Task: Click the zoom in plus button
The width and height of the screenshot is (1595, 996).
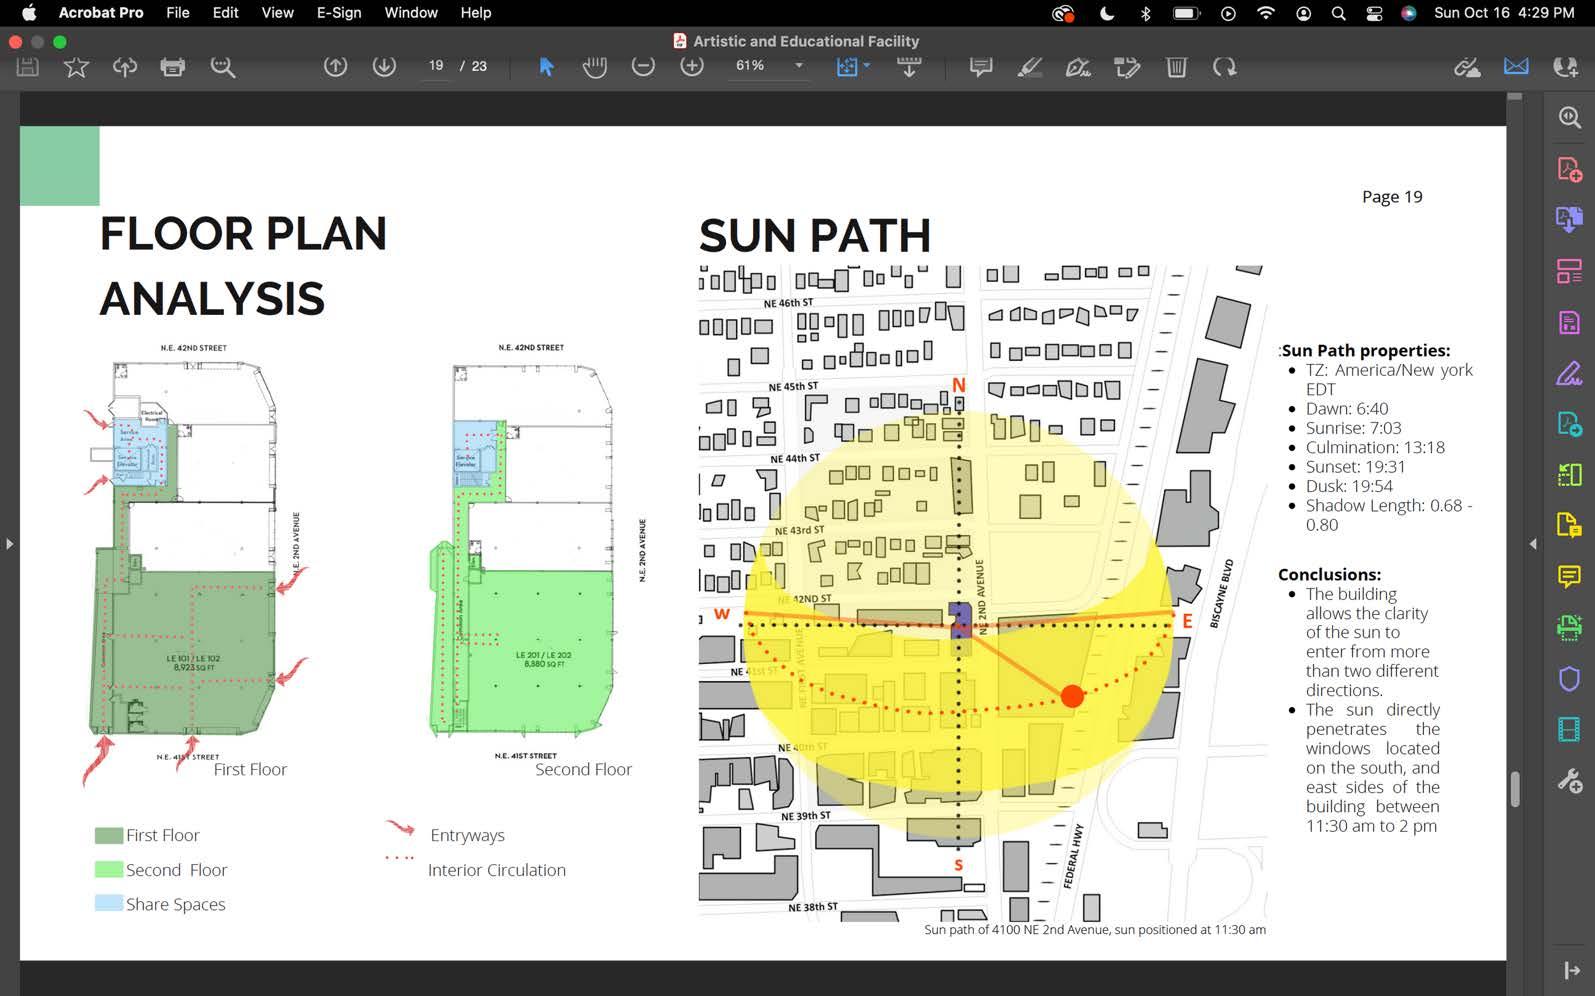Action: point(692,67)
